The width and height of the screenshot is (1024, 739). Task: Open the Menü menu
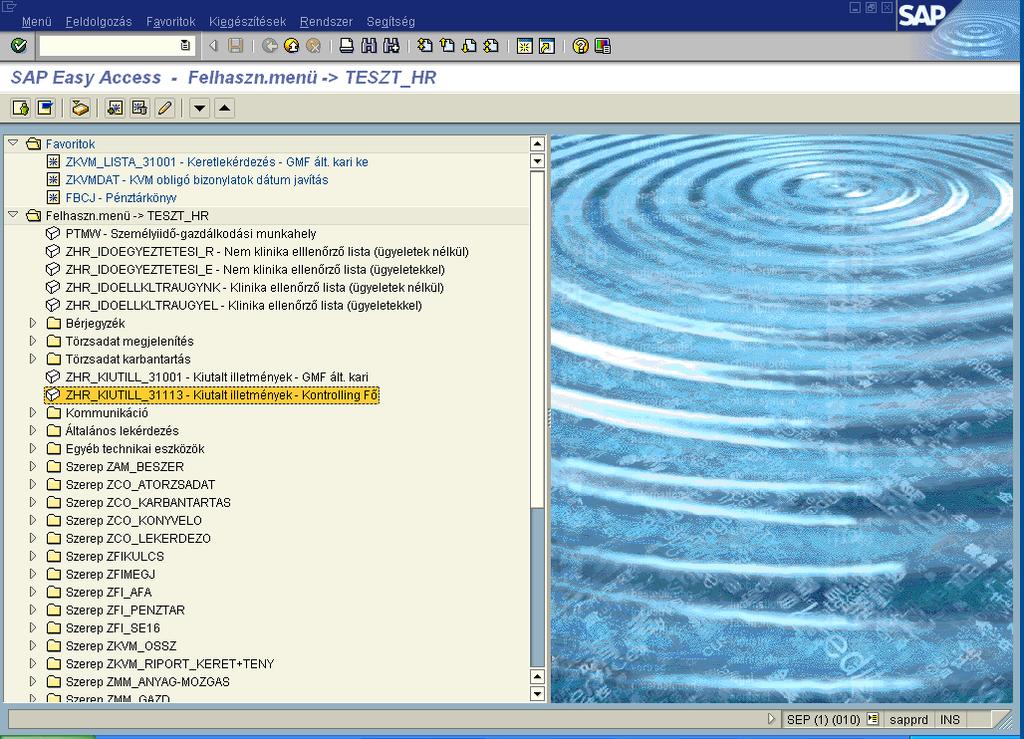[x=37, y=22]
